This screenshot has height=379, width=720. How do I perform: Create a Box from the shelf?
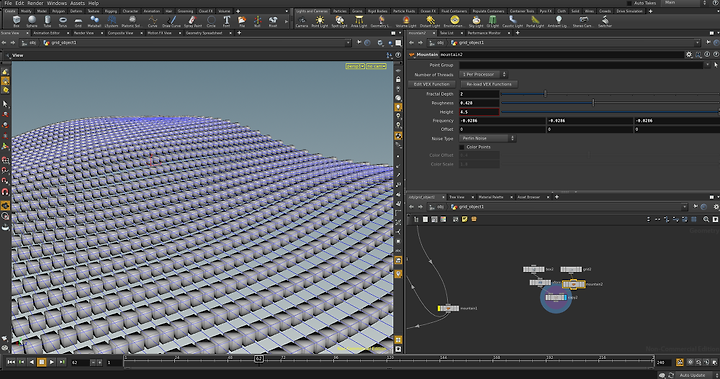pyautogui.click(x=17, y=21)
